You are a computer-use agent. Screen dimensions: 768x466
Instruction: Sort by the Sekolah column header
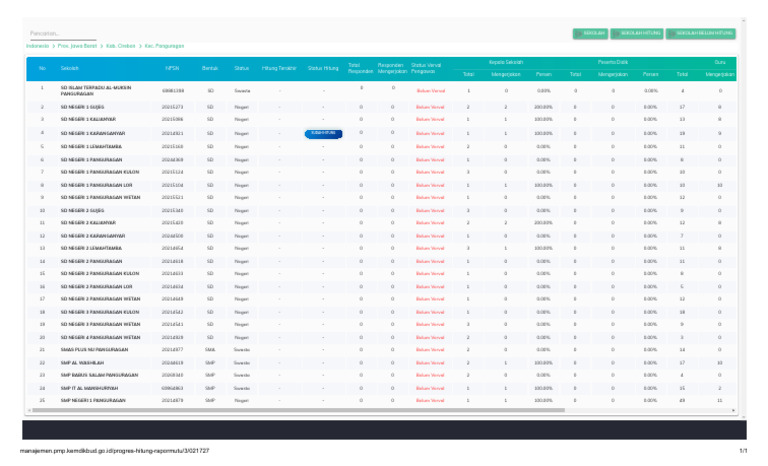coord(70,68)
